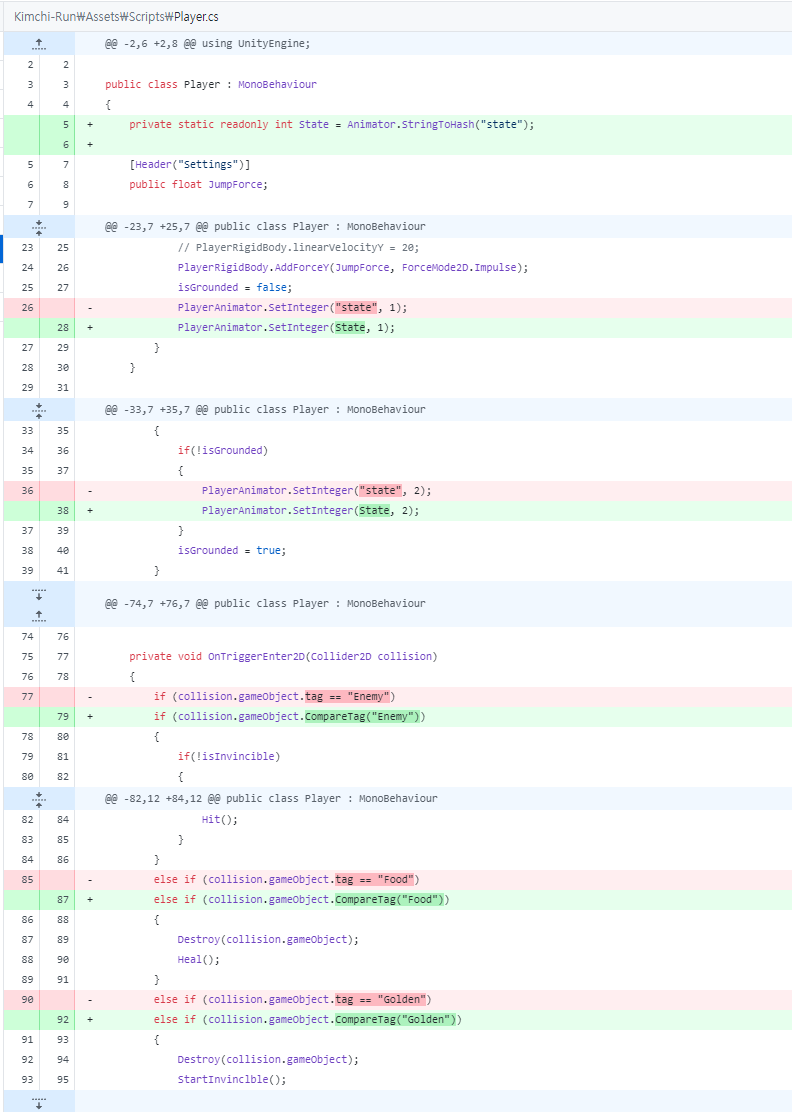The height and width of the screenshot is (1112, 792).
Task: Expand down arrow above the '-74,7 +76,7' hunk
Action: (39, 594)
